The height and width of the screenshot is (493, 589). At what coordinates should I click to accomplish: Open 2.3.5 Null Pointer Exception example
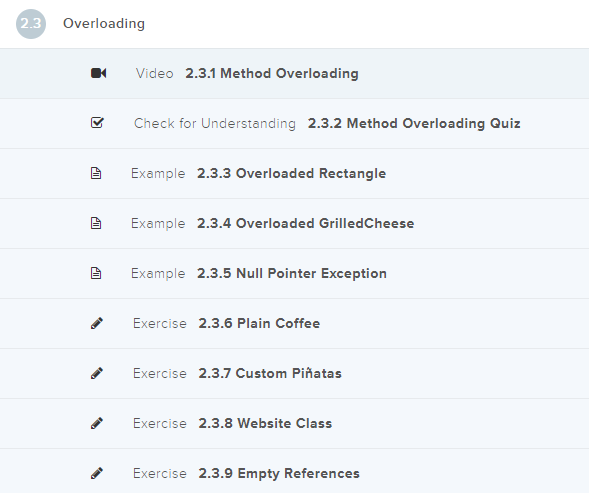[x=294, y=273]
